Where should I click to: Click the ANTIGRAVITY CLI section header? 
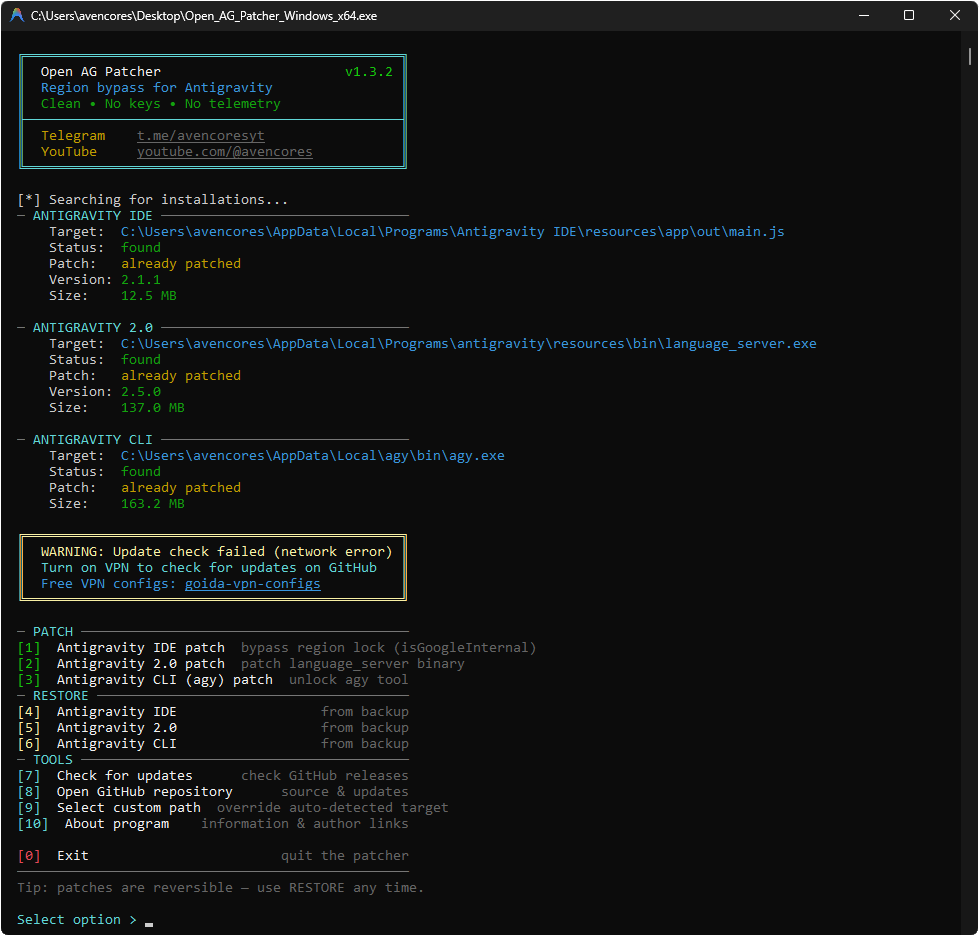tap(92, 440)
